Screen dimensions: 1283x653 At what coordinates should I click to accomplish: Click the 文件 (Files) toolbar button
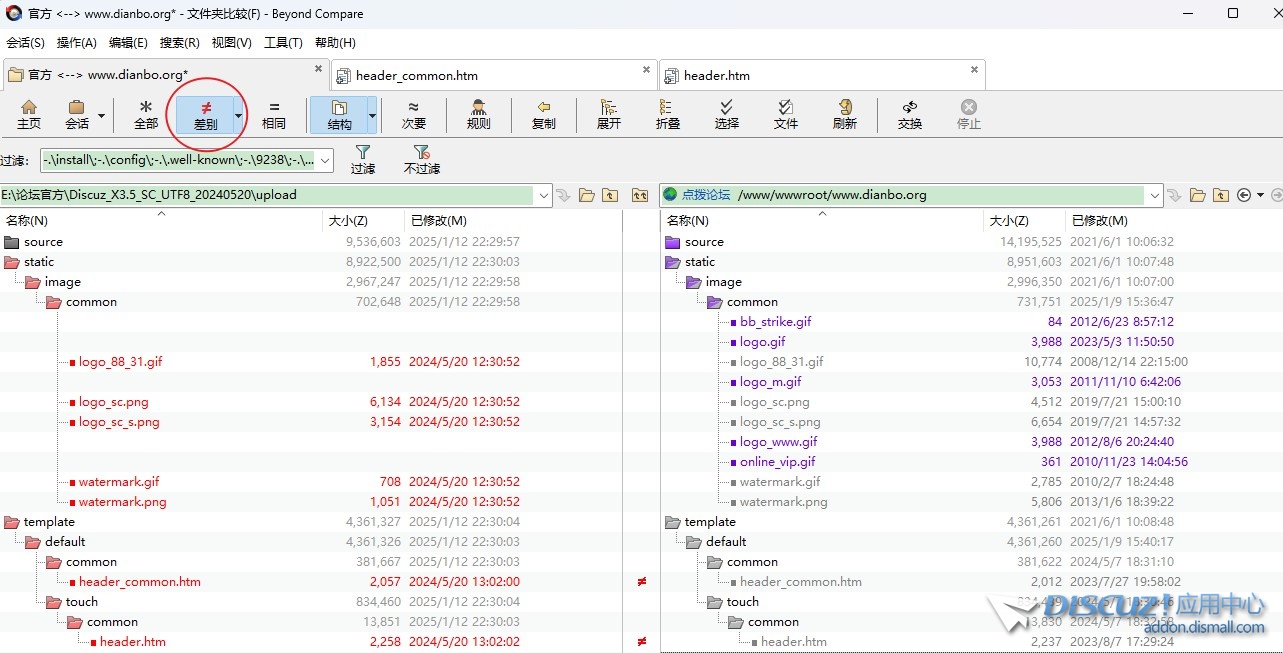[786, 114]
